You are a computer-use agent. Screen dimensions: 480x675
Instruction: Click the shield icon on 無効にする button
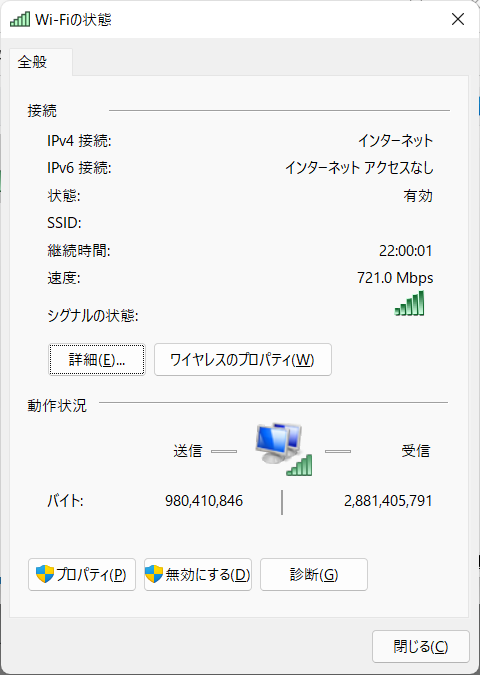click(154, 574)
